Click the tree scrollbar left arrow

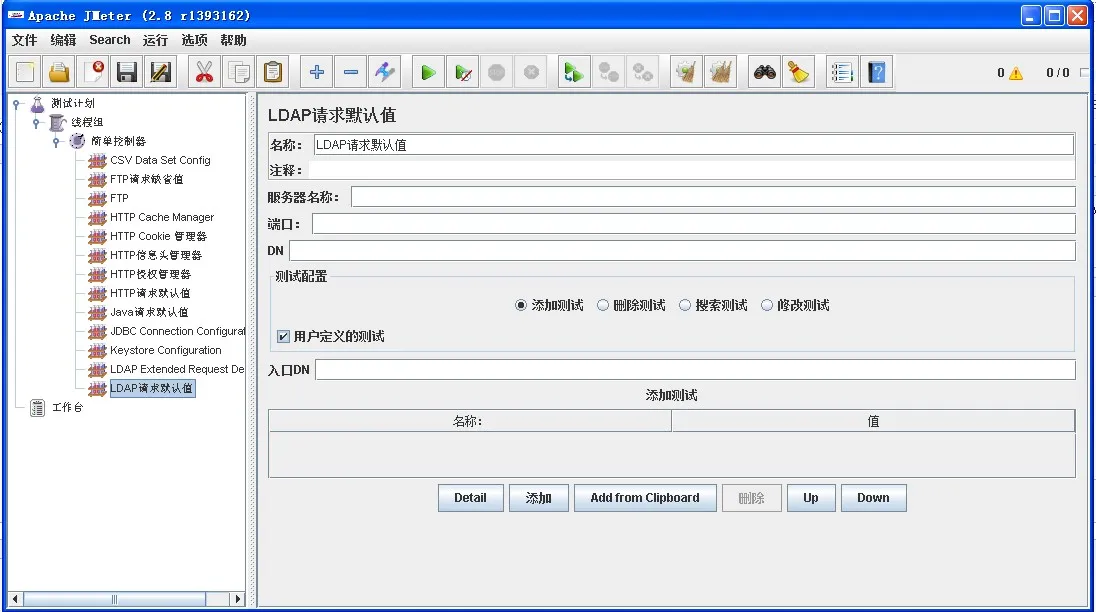tap(15, 599)
